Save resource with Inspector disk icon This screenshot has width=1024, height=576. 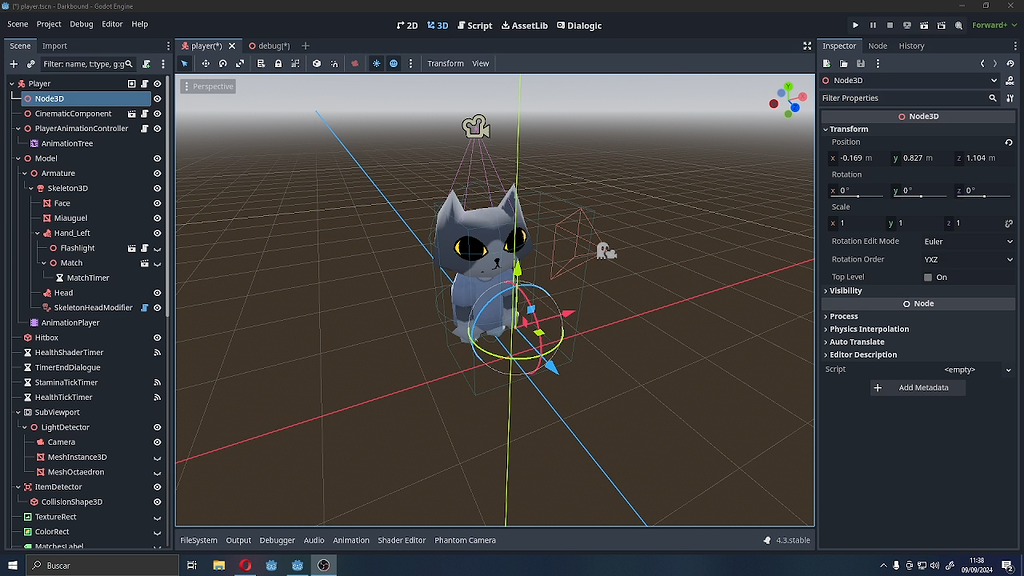[861, 63]
